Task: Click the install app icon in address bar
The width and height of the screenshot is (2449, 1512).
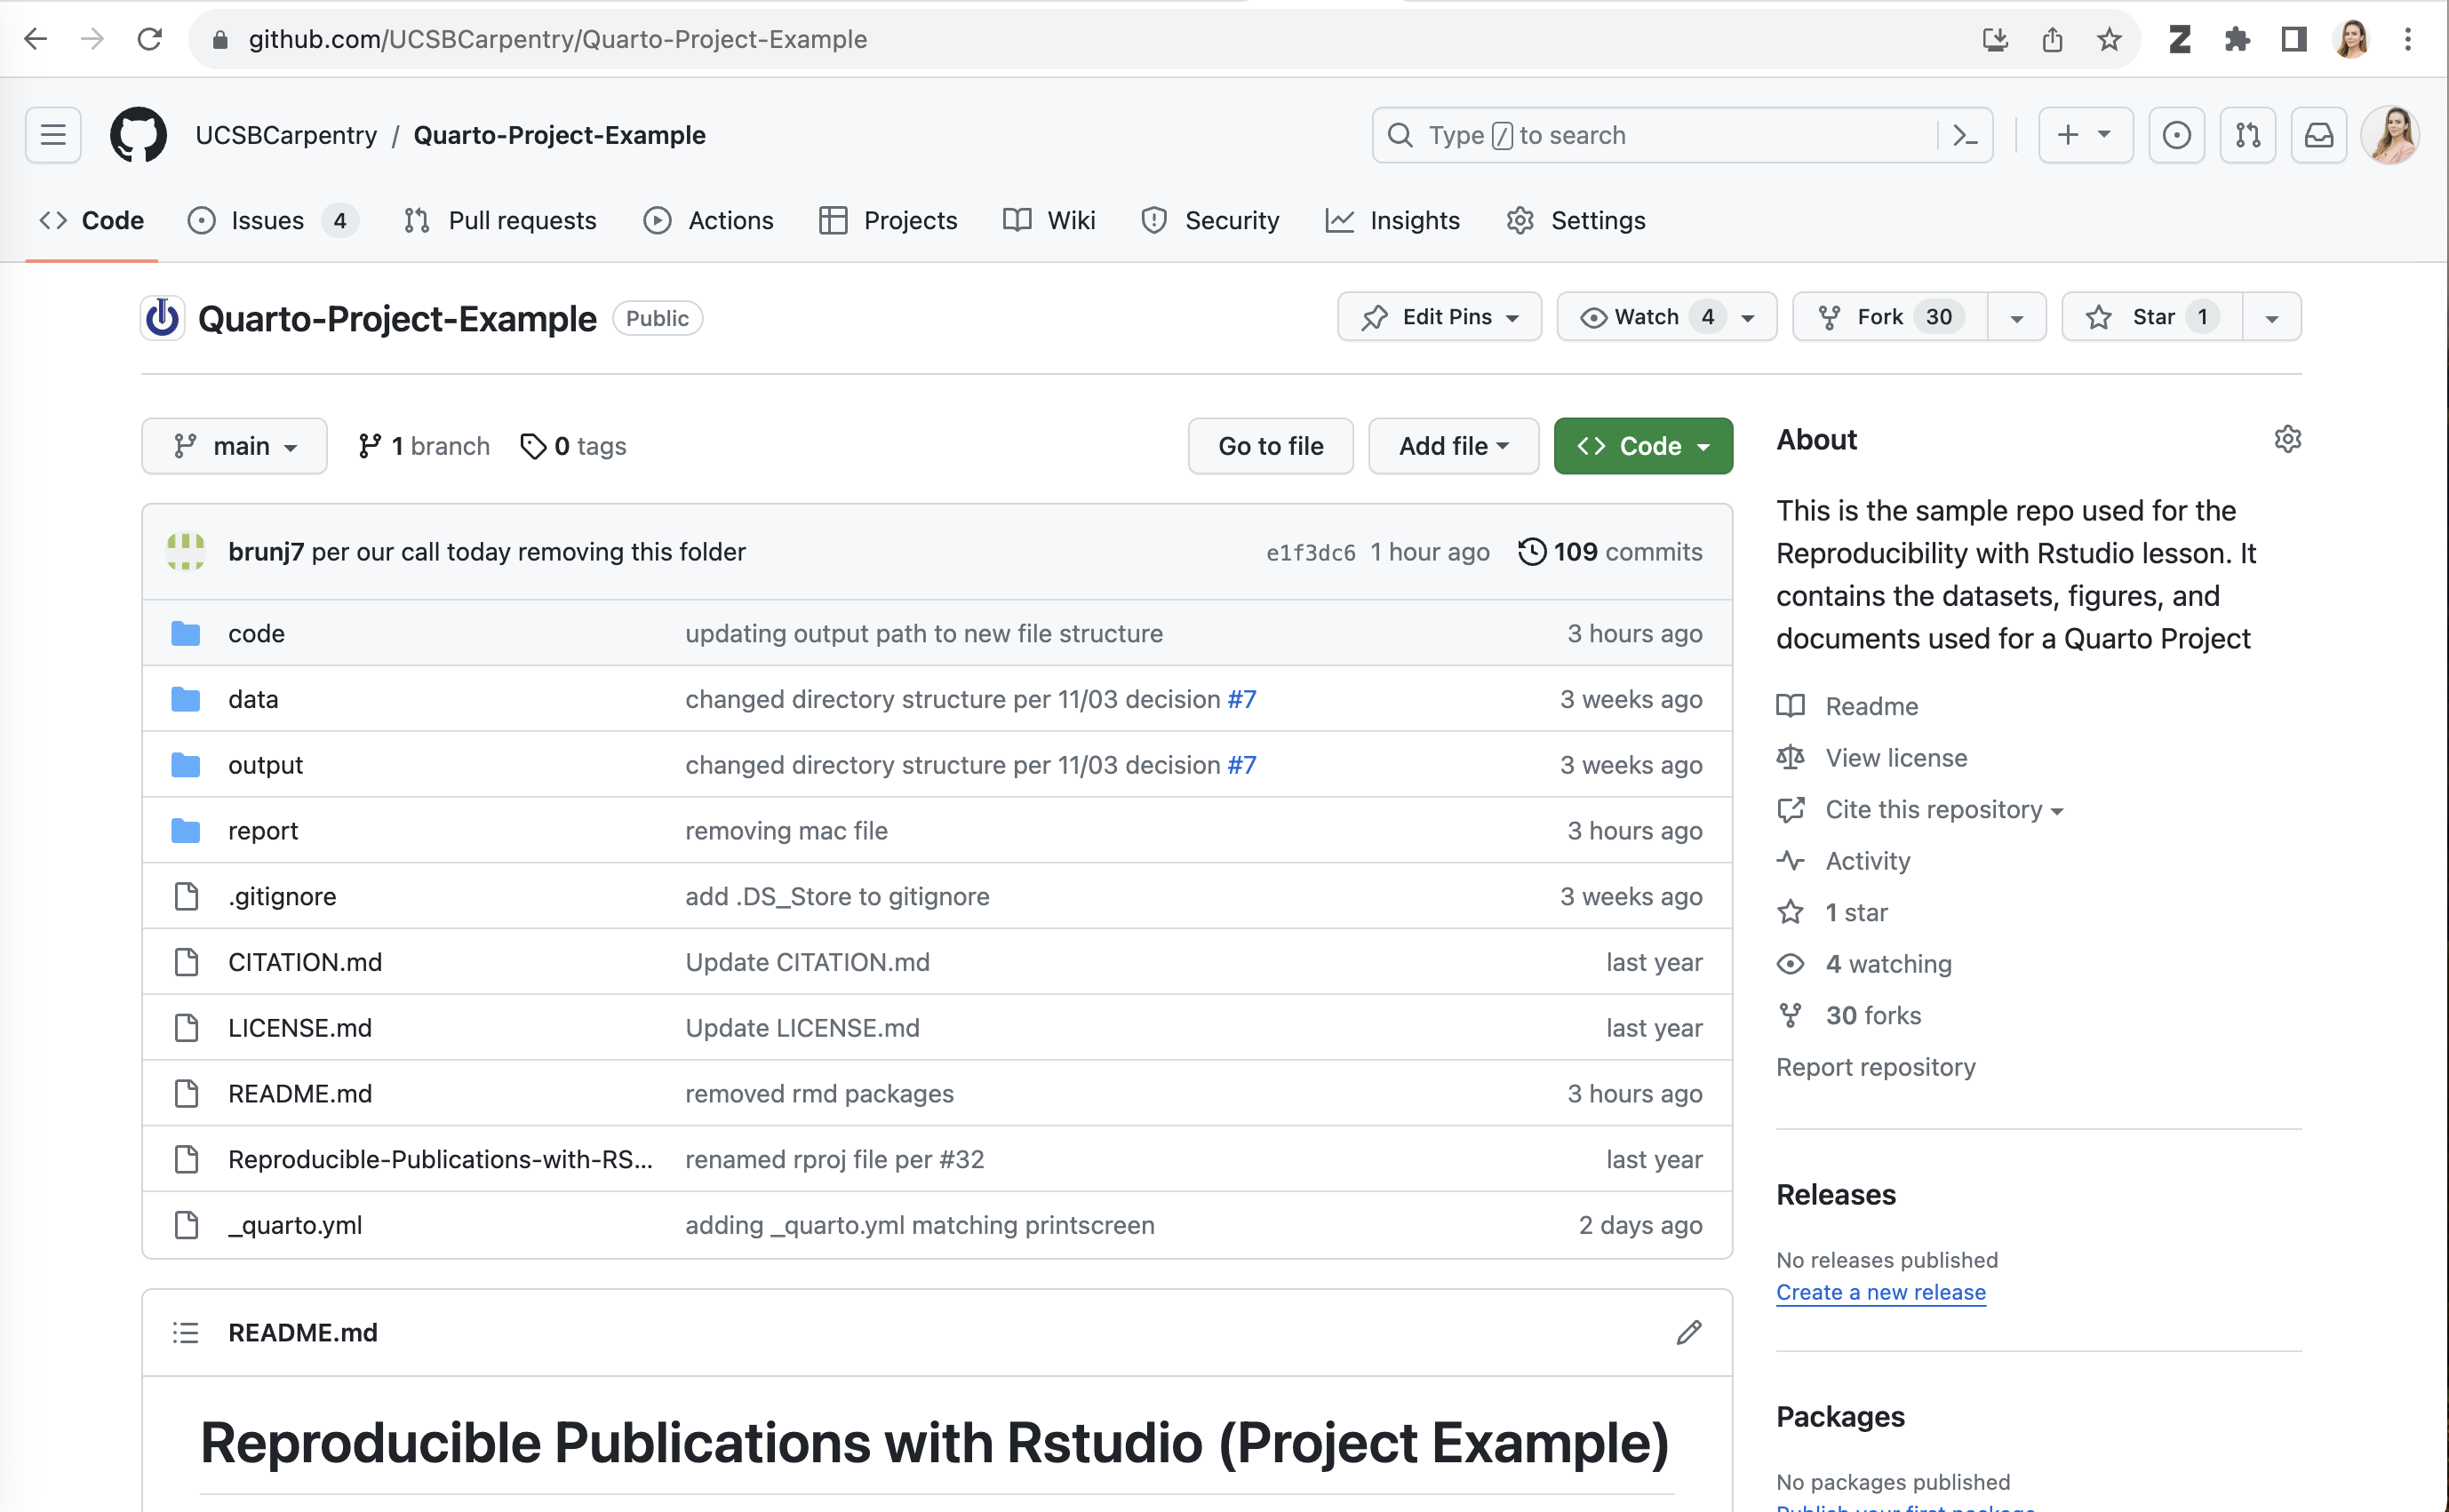Action: point(1995,39)
